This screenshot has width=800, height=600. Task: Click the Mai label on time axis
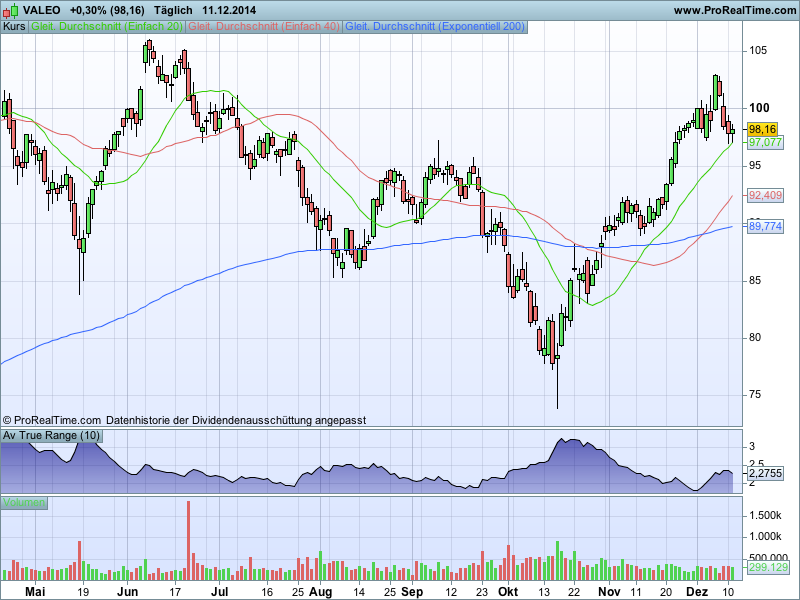coord(35,592)
